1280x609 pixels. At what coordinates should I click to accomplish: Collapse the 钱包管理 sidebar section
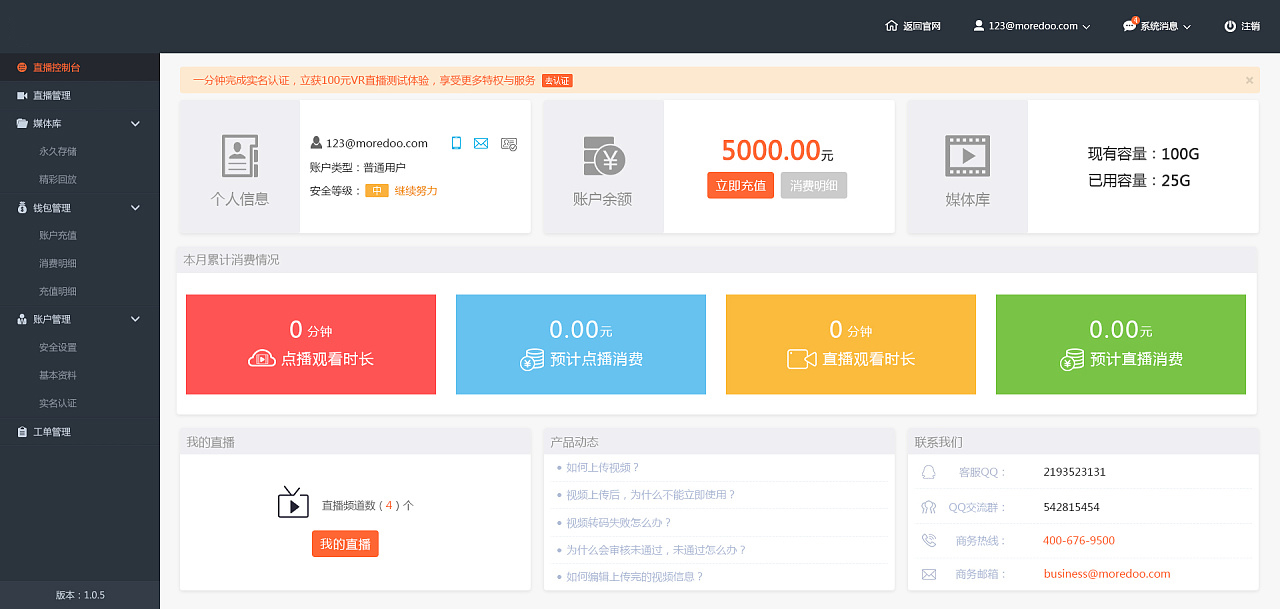click(136, 208)
